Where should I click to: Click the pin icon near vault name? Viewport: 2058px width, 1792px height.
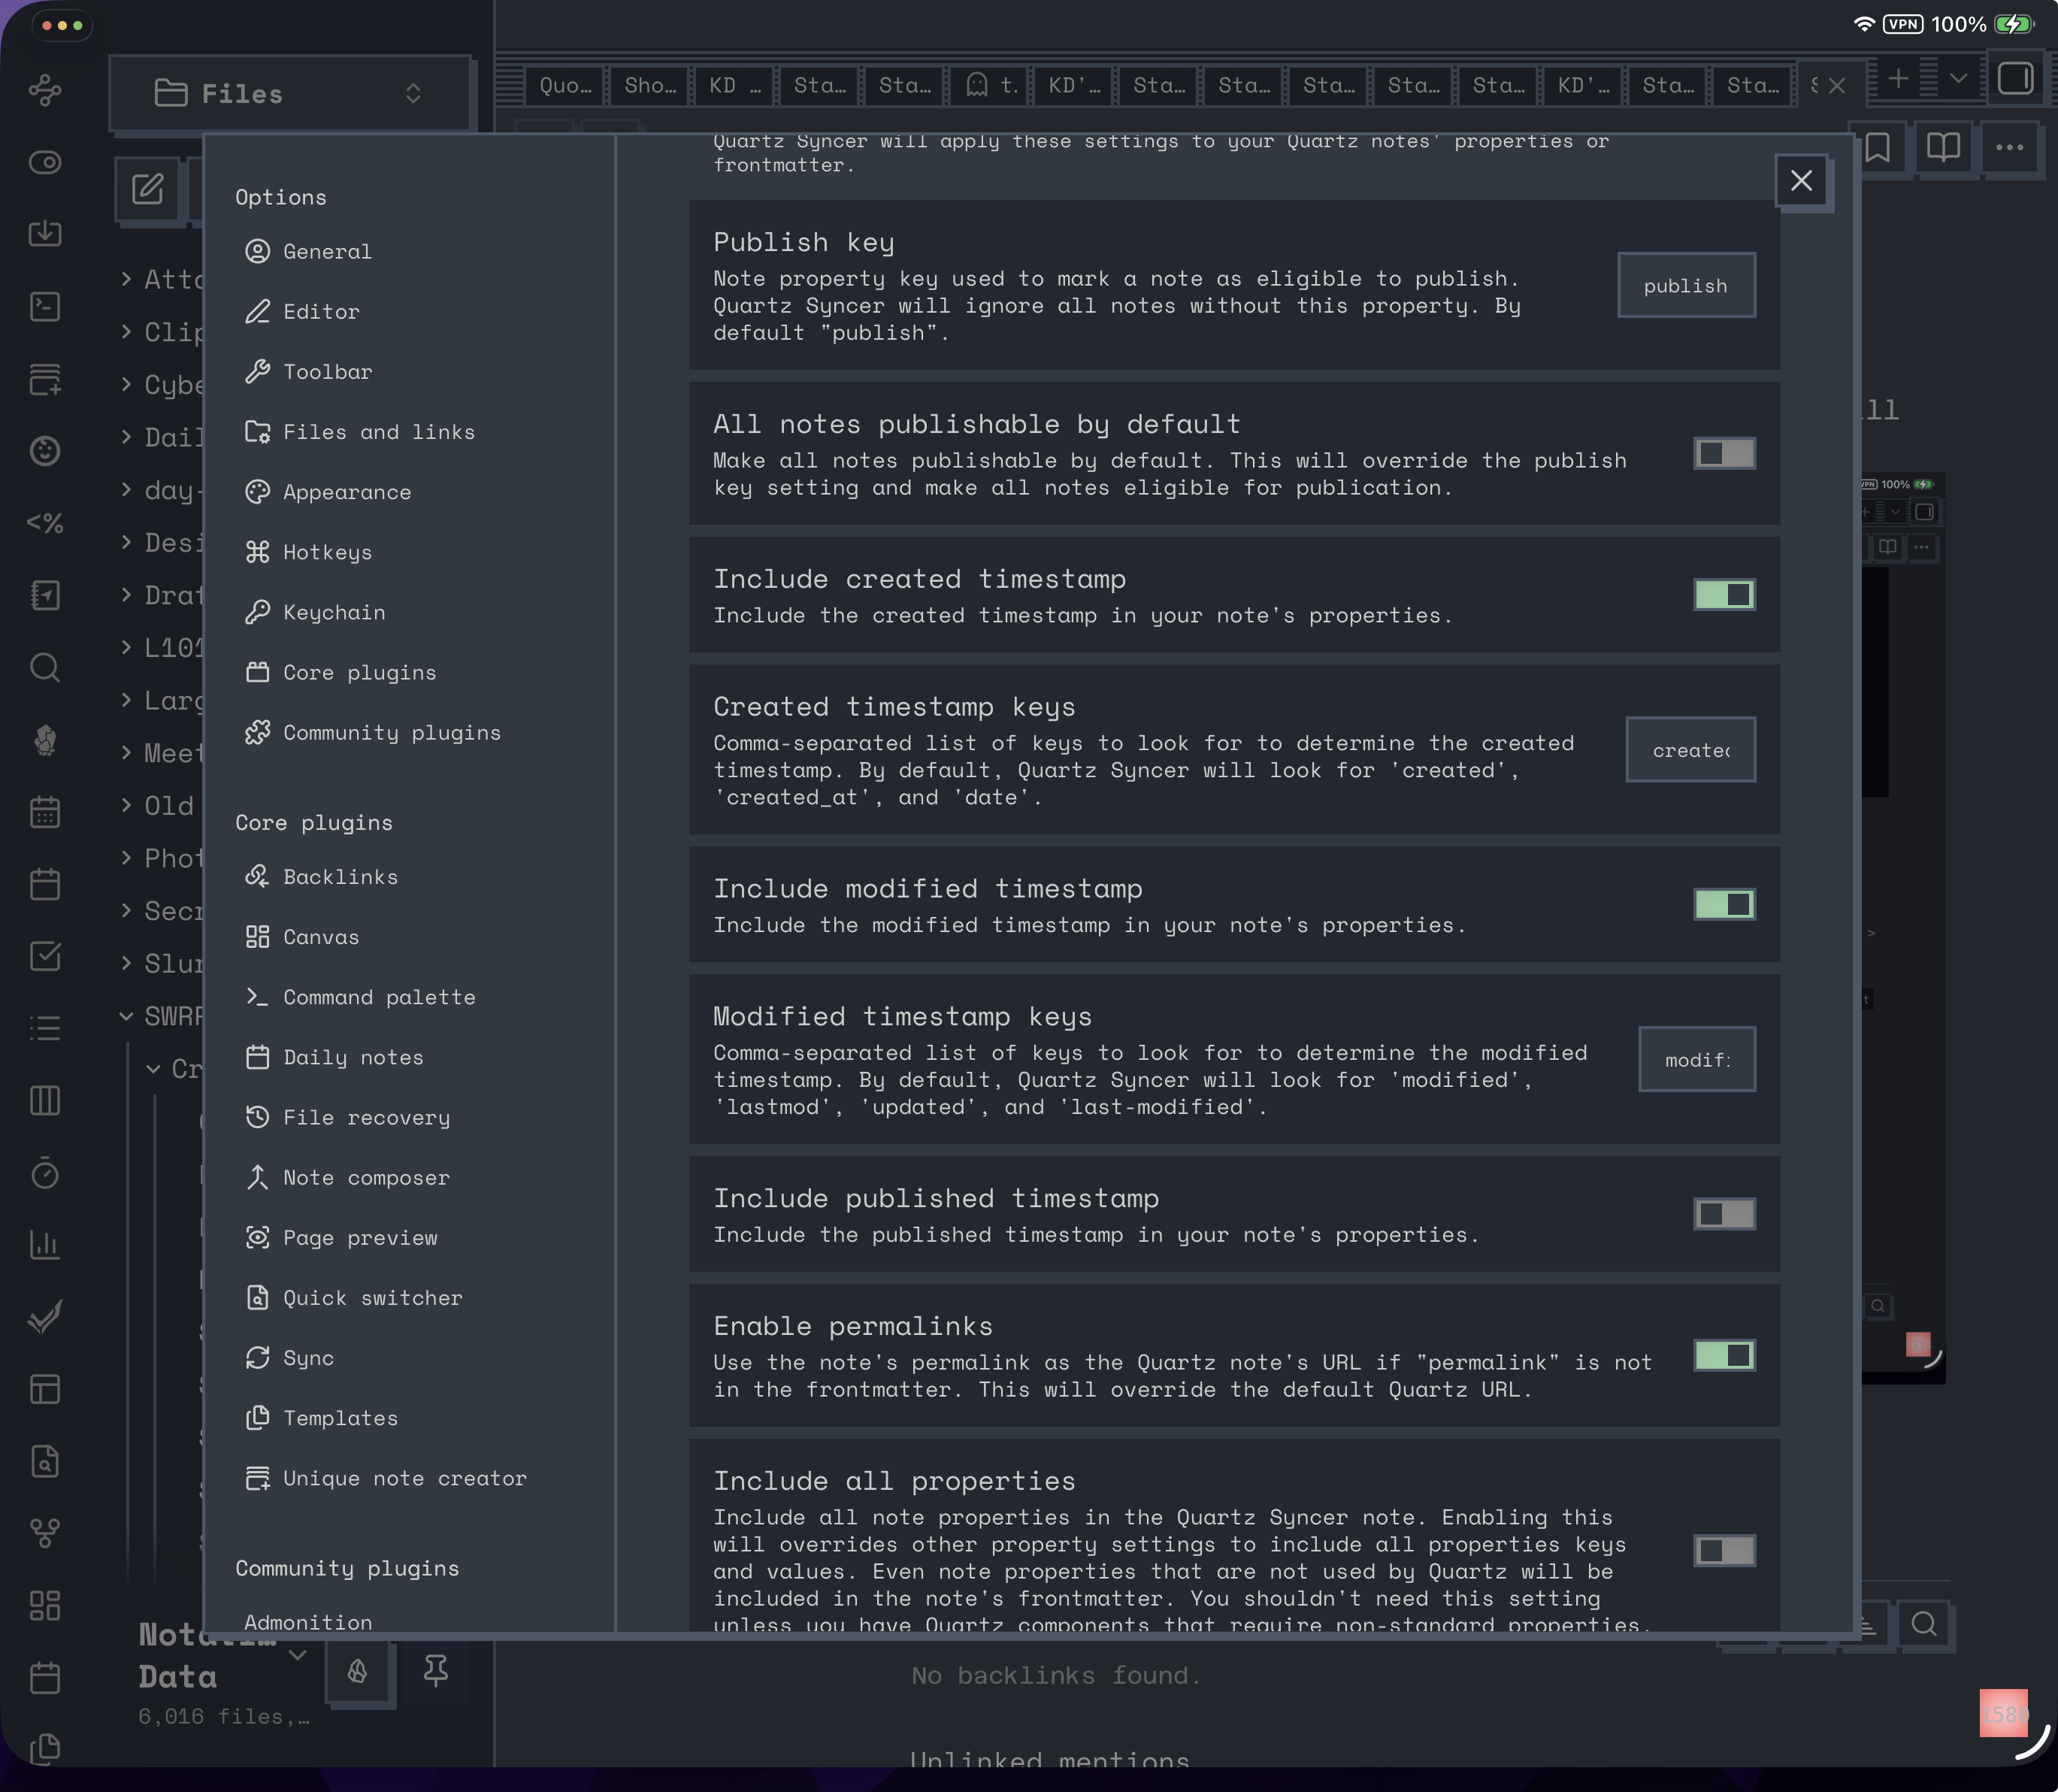[x=435, y=1670]
